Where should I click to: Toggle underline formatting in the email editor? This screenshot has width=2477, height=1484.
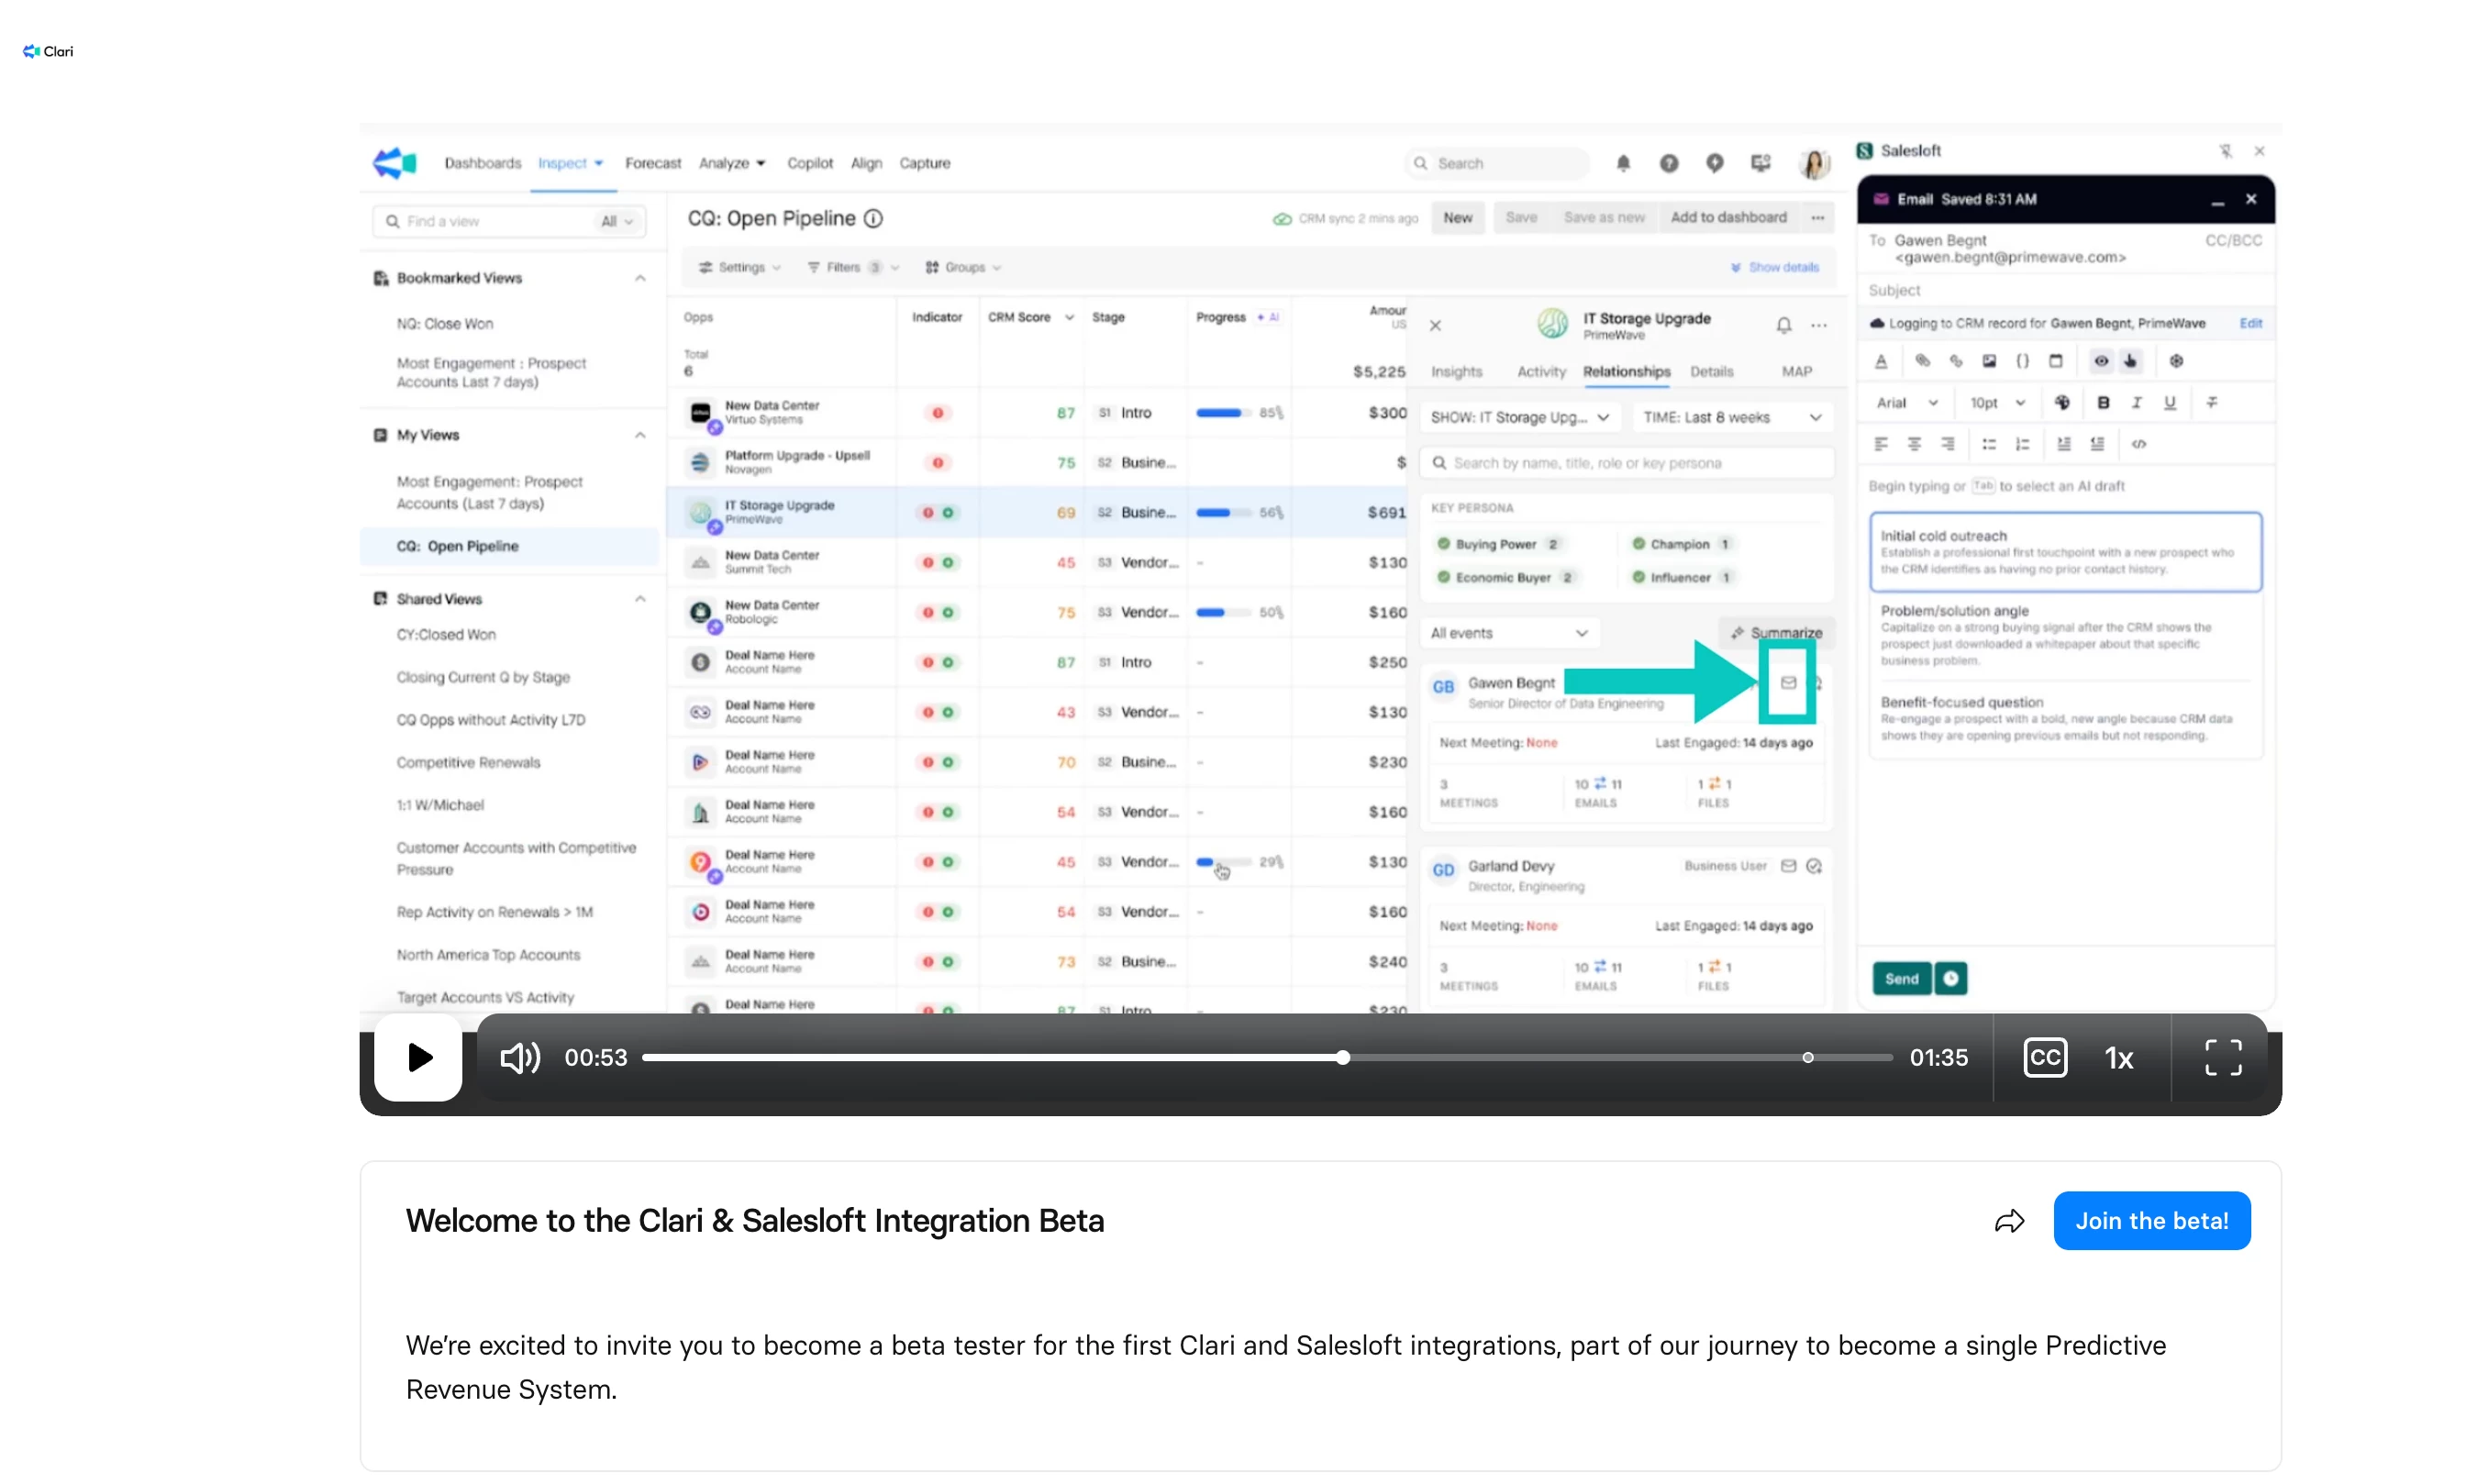pos(2168,402)
